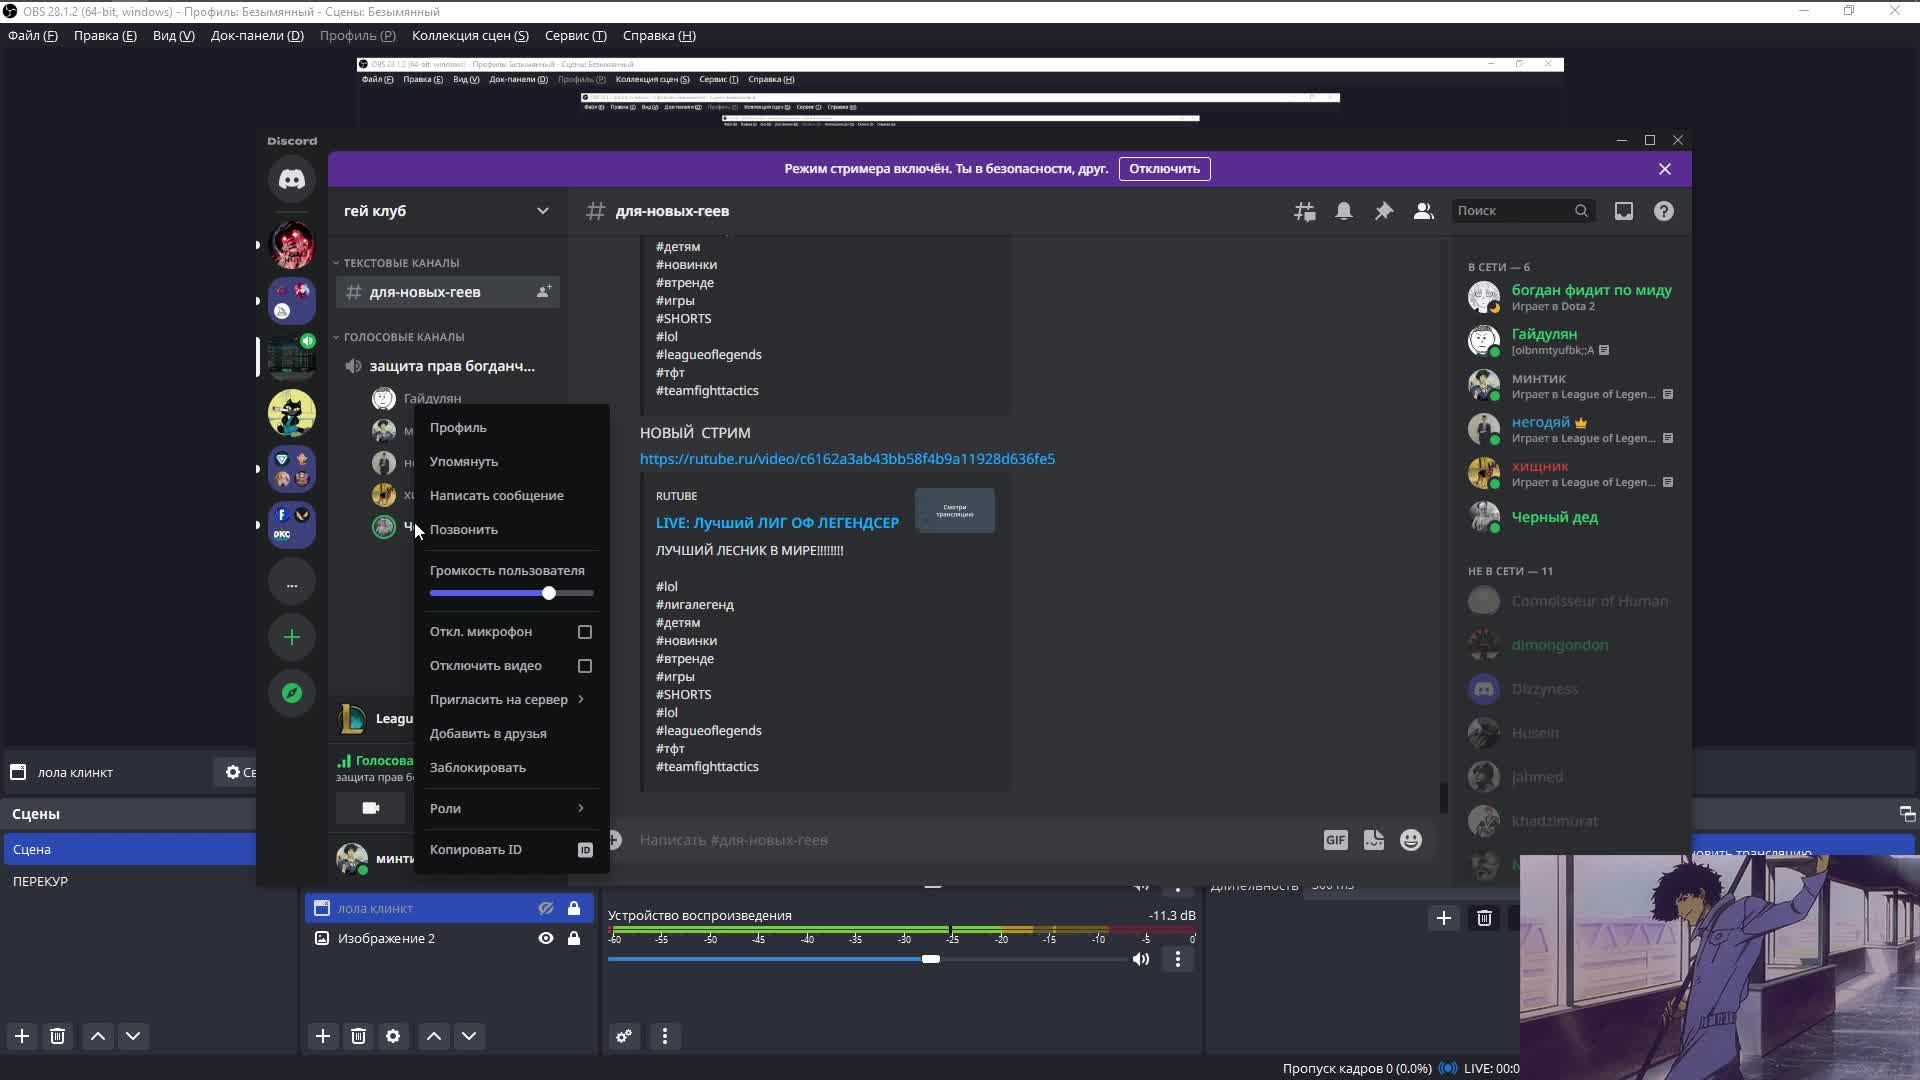The image size is (1920, 1080).
Task: Check the 'Откл. микрофон' checkbox
Action: (585, 632)
